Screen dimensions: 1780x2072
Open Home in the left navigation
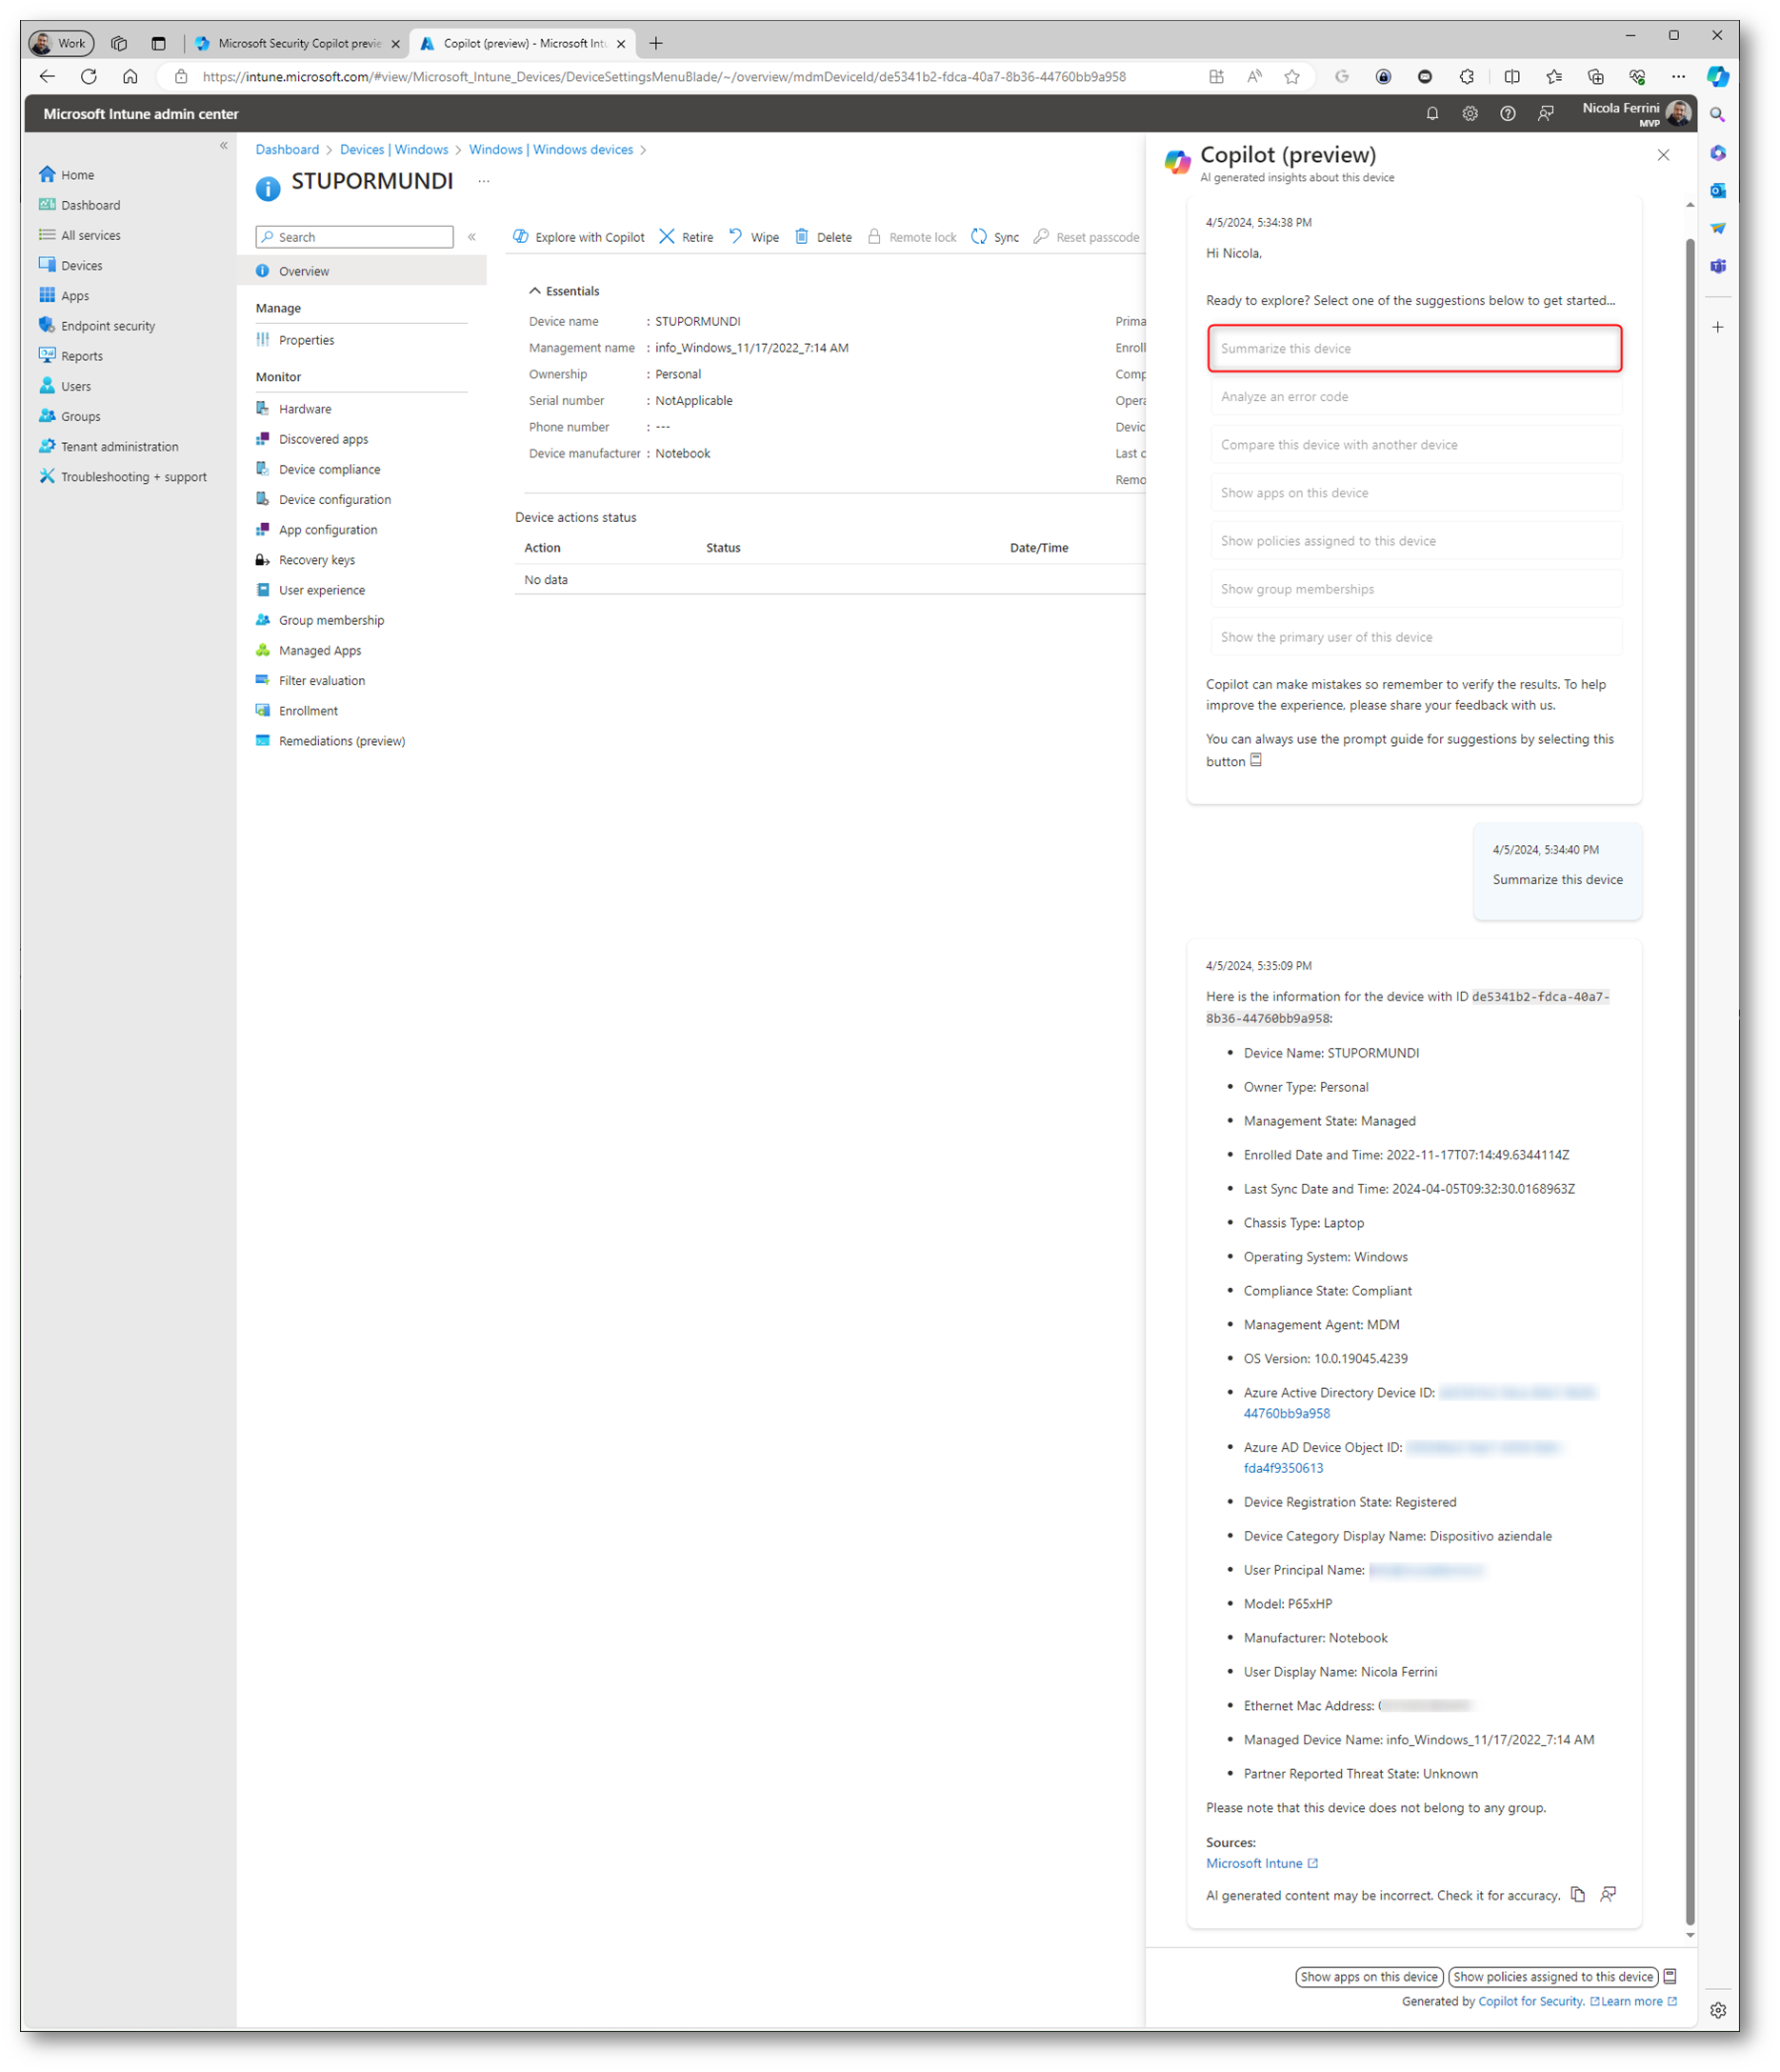click(x=66, y=175)
